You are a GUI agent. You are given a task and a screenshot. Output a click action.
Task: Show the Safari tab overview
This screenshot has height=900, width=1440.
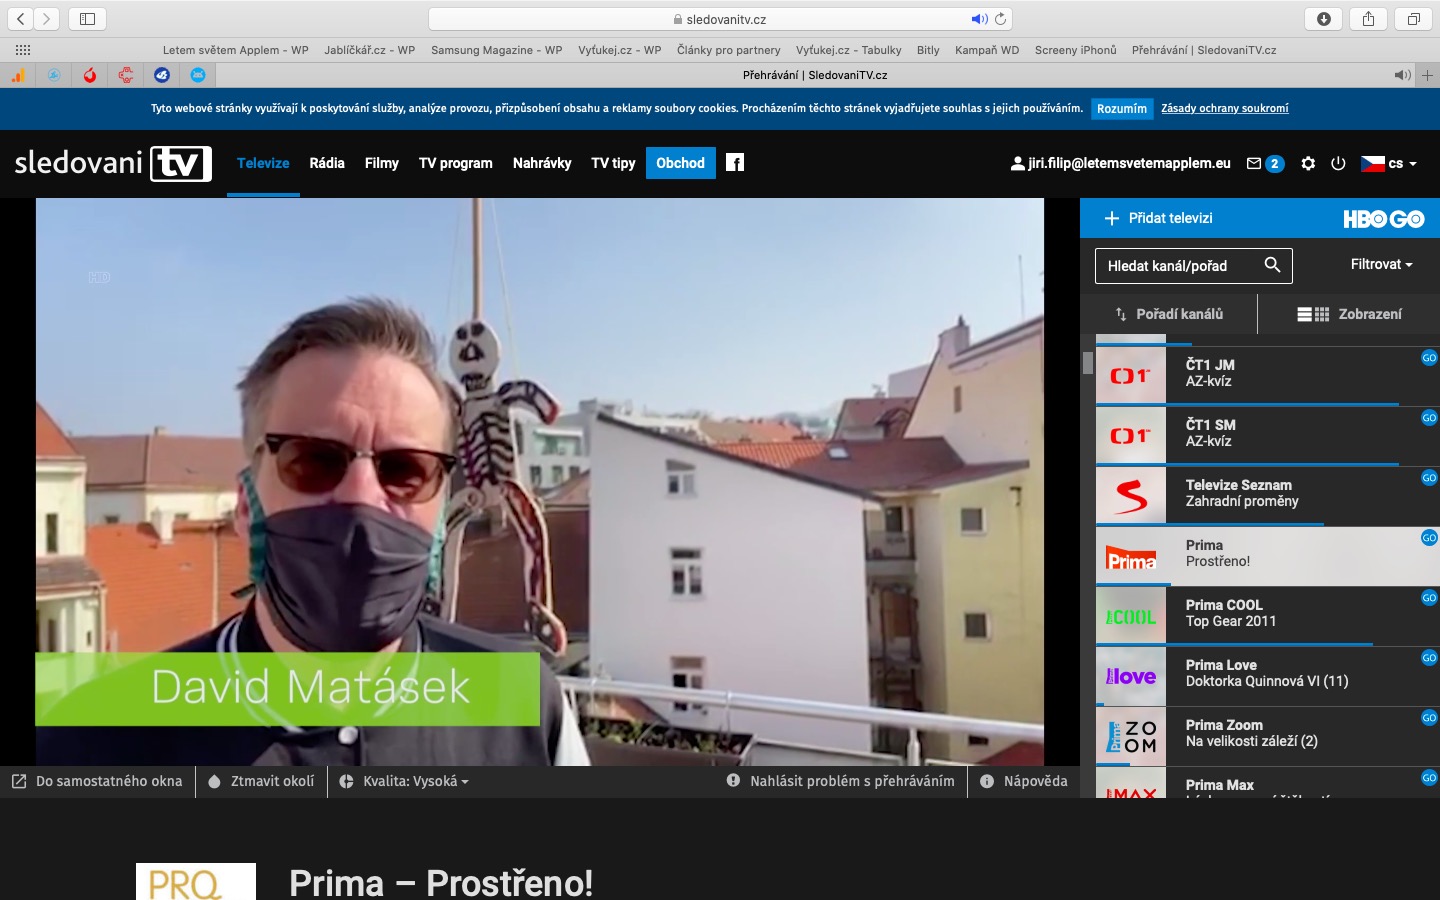tap(1413, 19)
